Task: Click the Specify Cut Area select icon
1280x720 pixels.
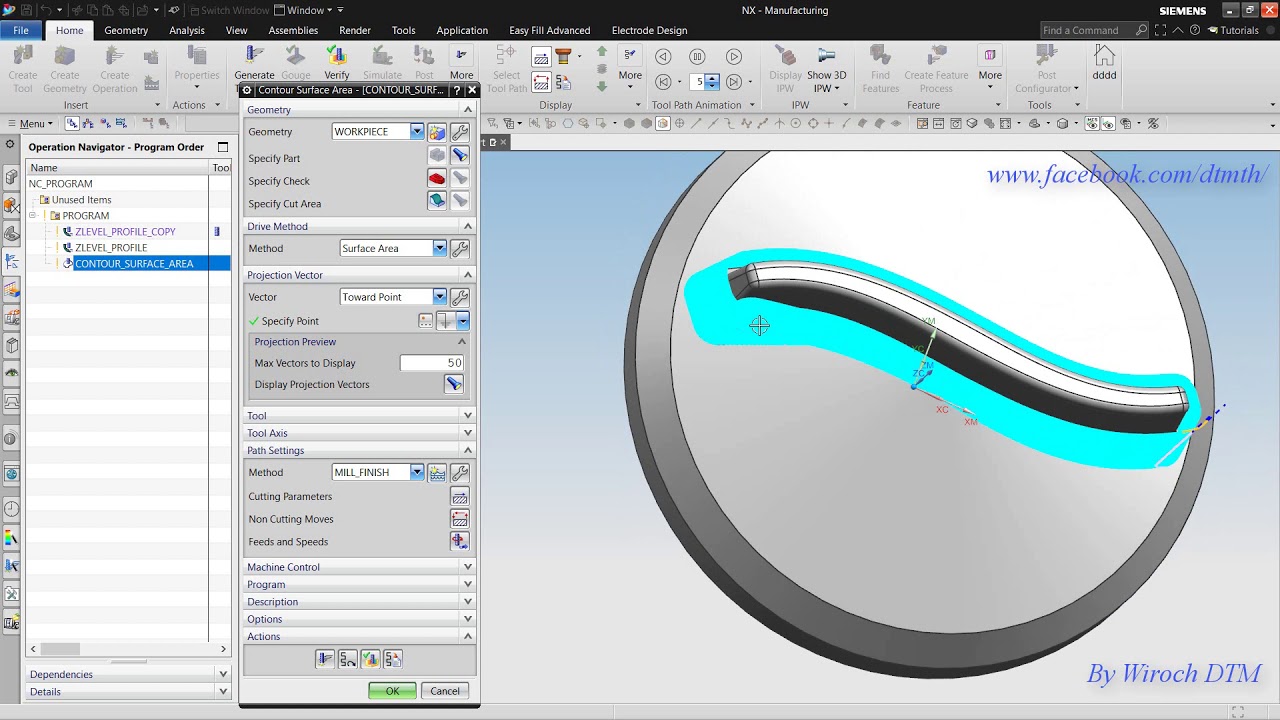Action: point(437,201)
